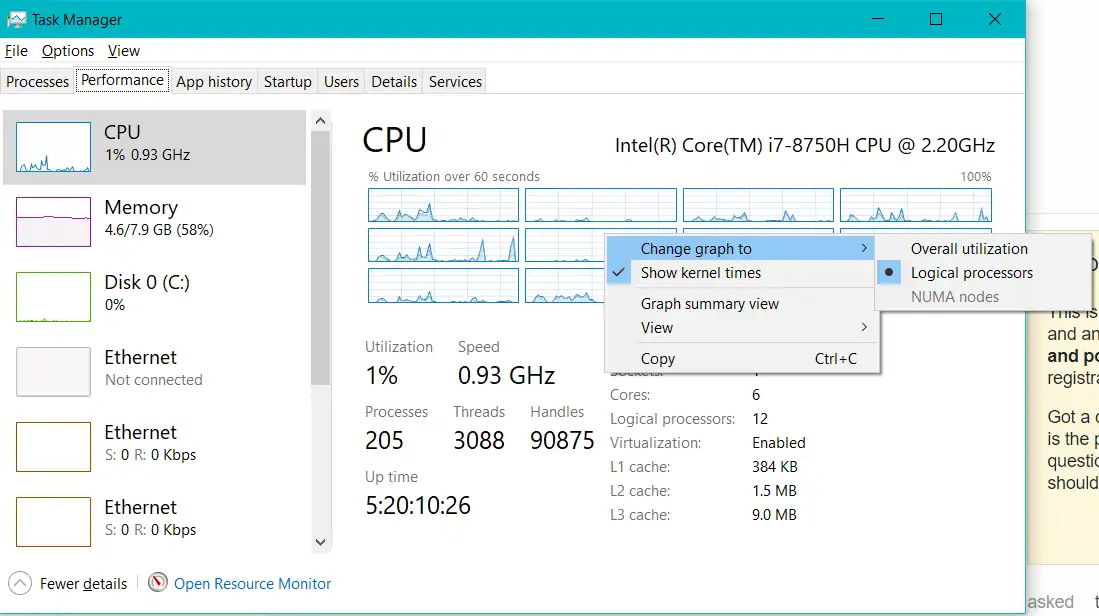Toggle "Show kernel times" in context menu

[699, 272]
